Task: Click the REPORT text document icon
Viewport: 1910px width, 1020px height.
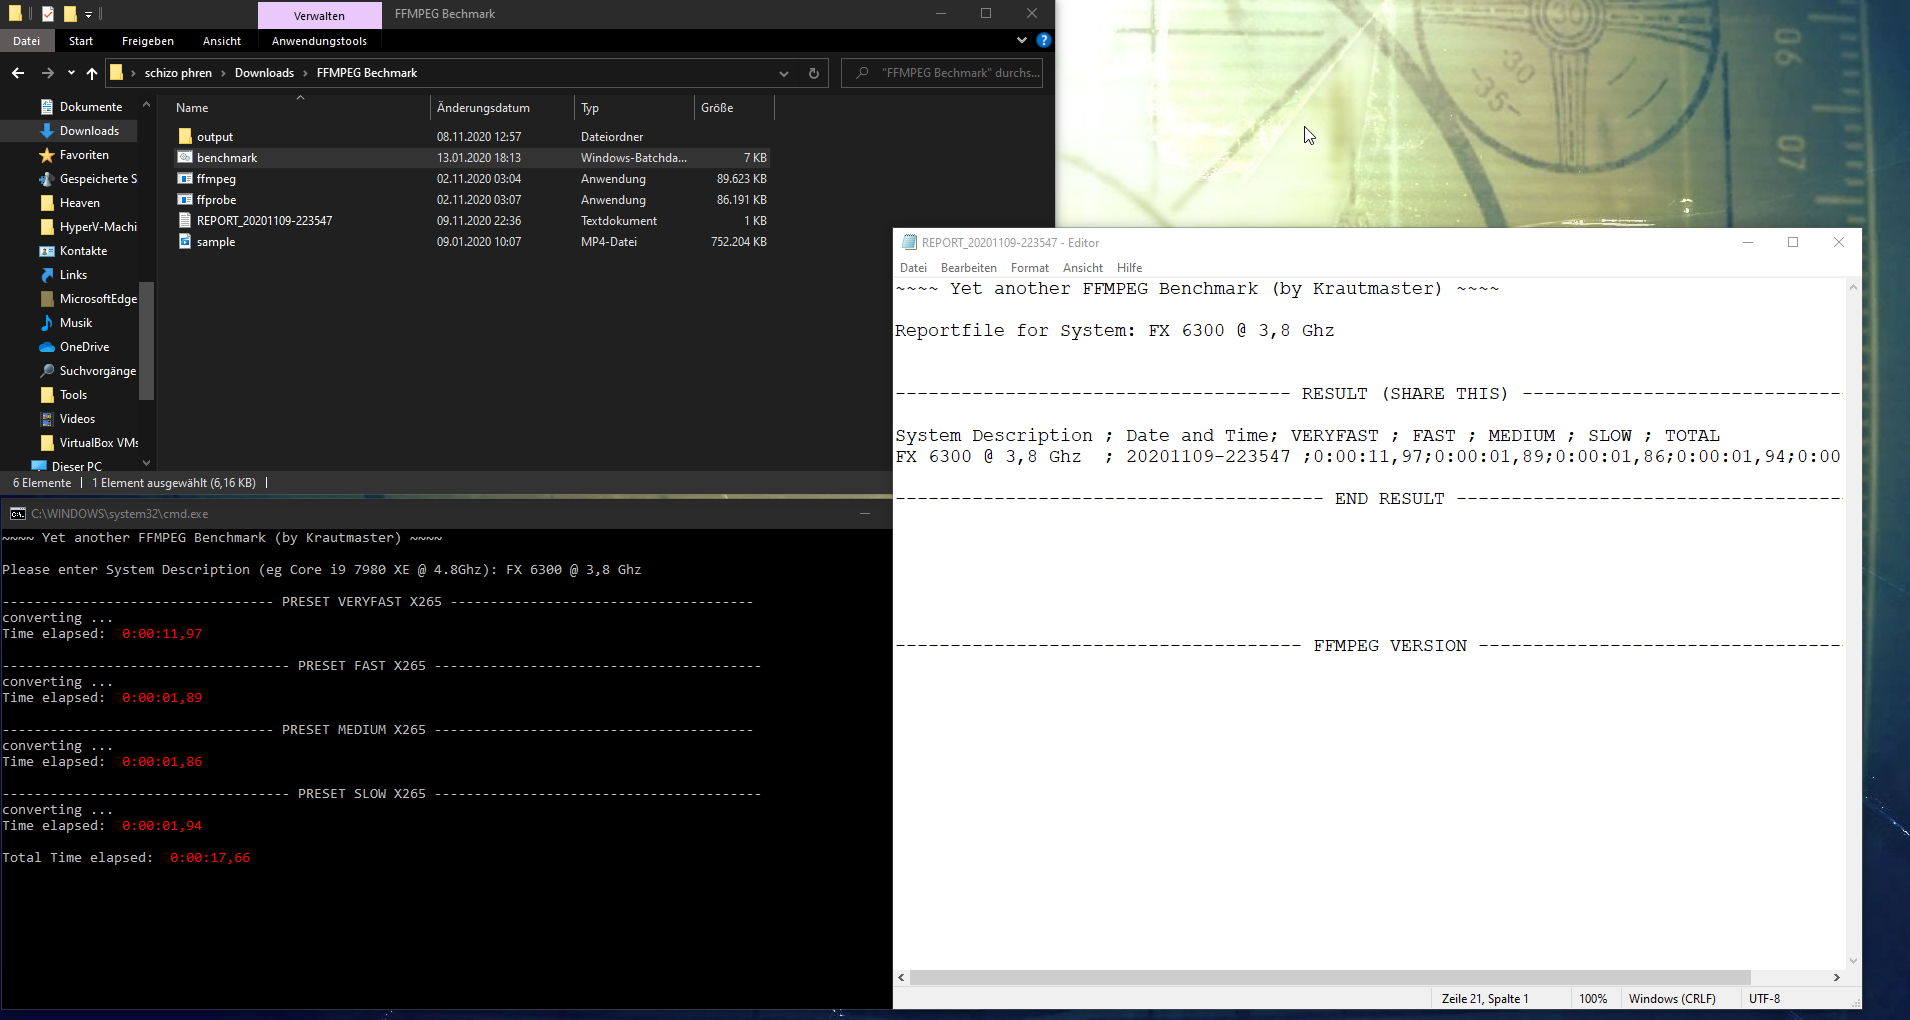Action: pyautogui.click(x=185, y=220)
